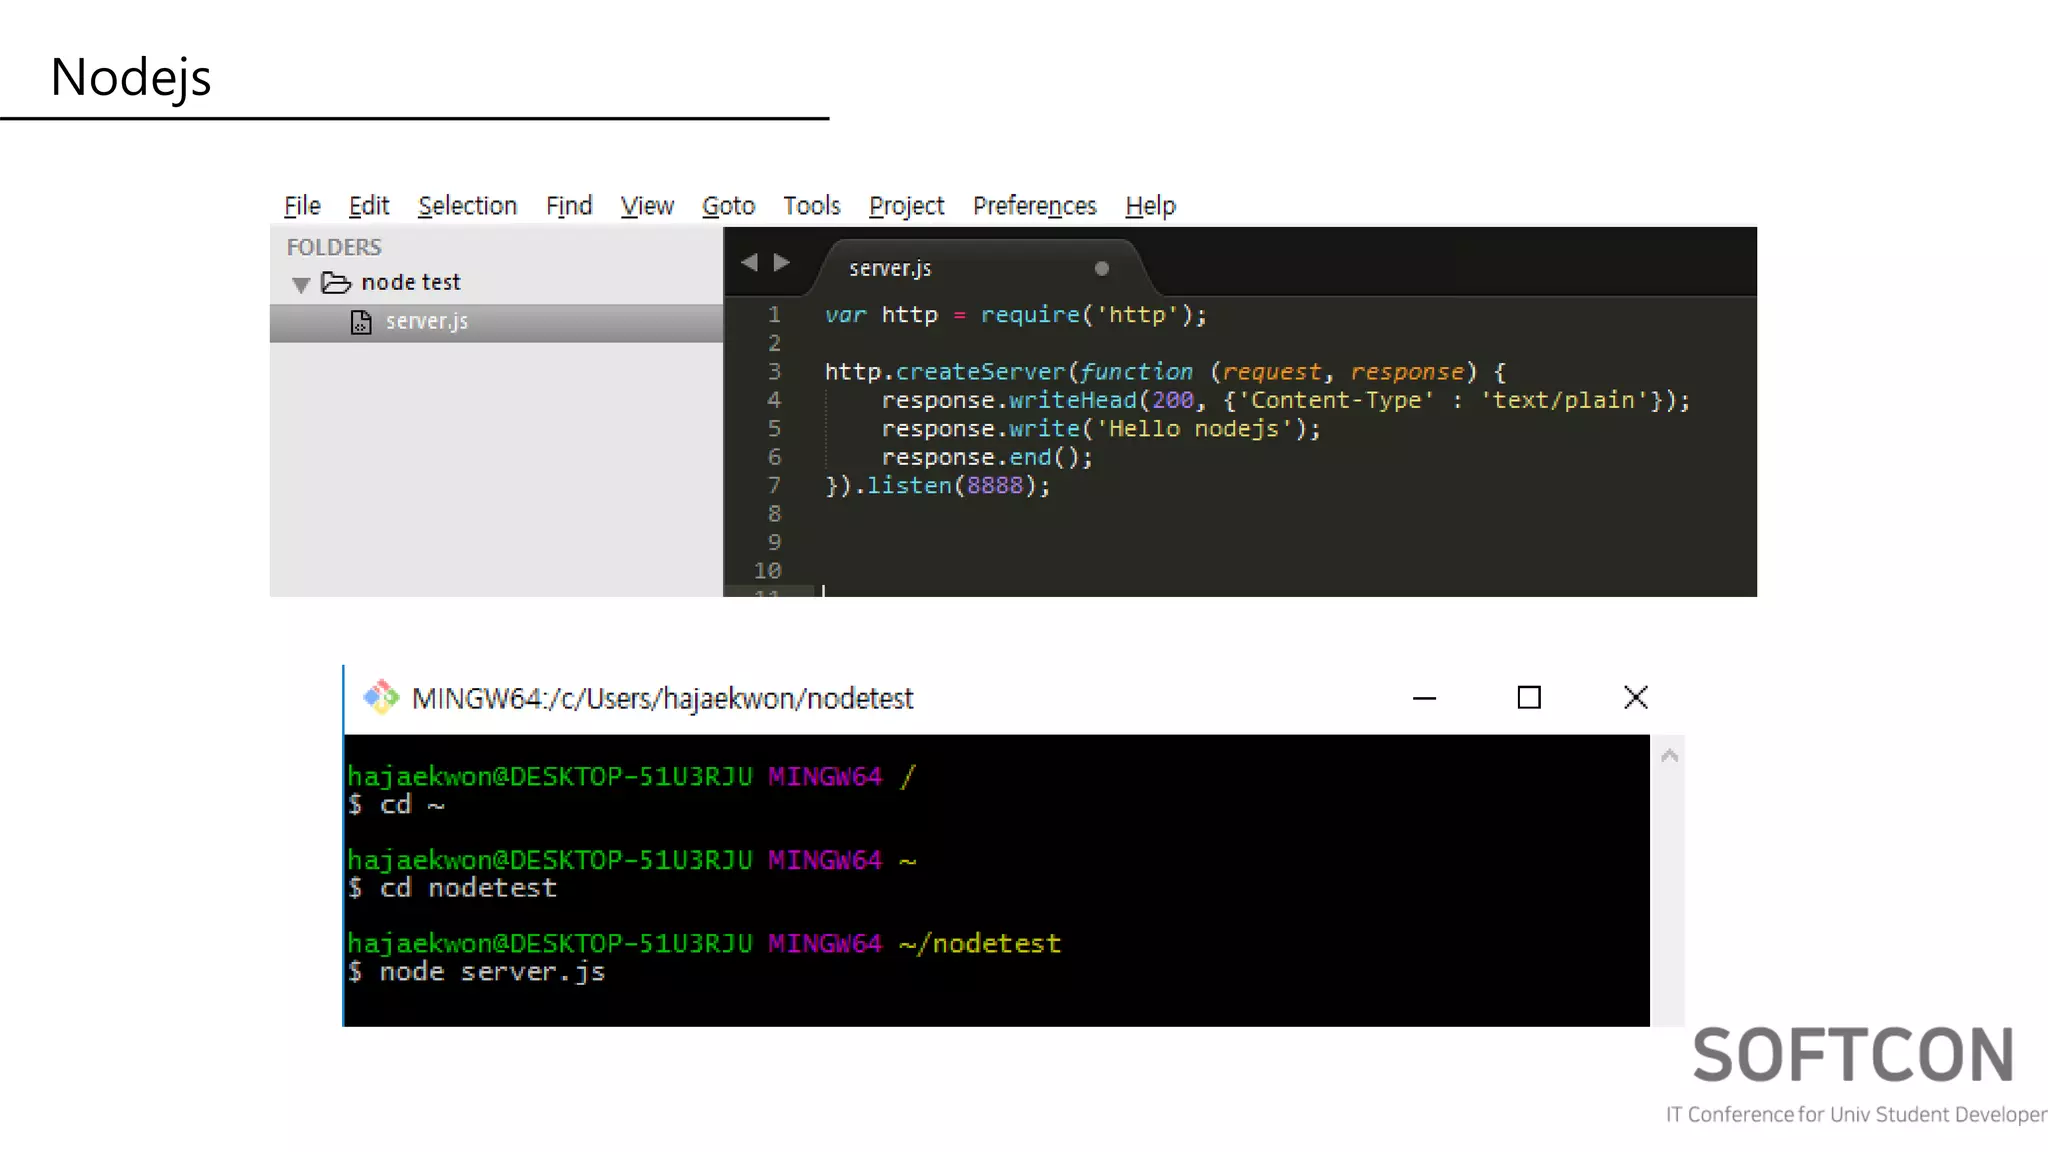Click the FOLDERS sidebar heading
The height and width of the screenshot is (1152, 2048).
point(334,247)
